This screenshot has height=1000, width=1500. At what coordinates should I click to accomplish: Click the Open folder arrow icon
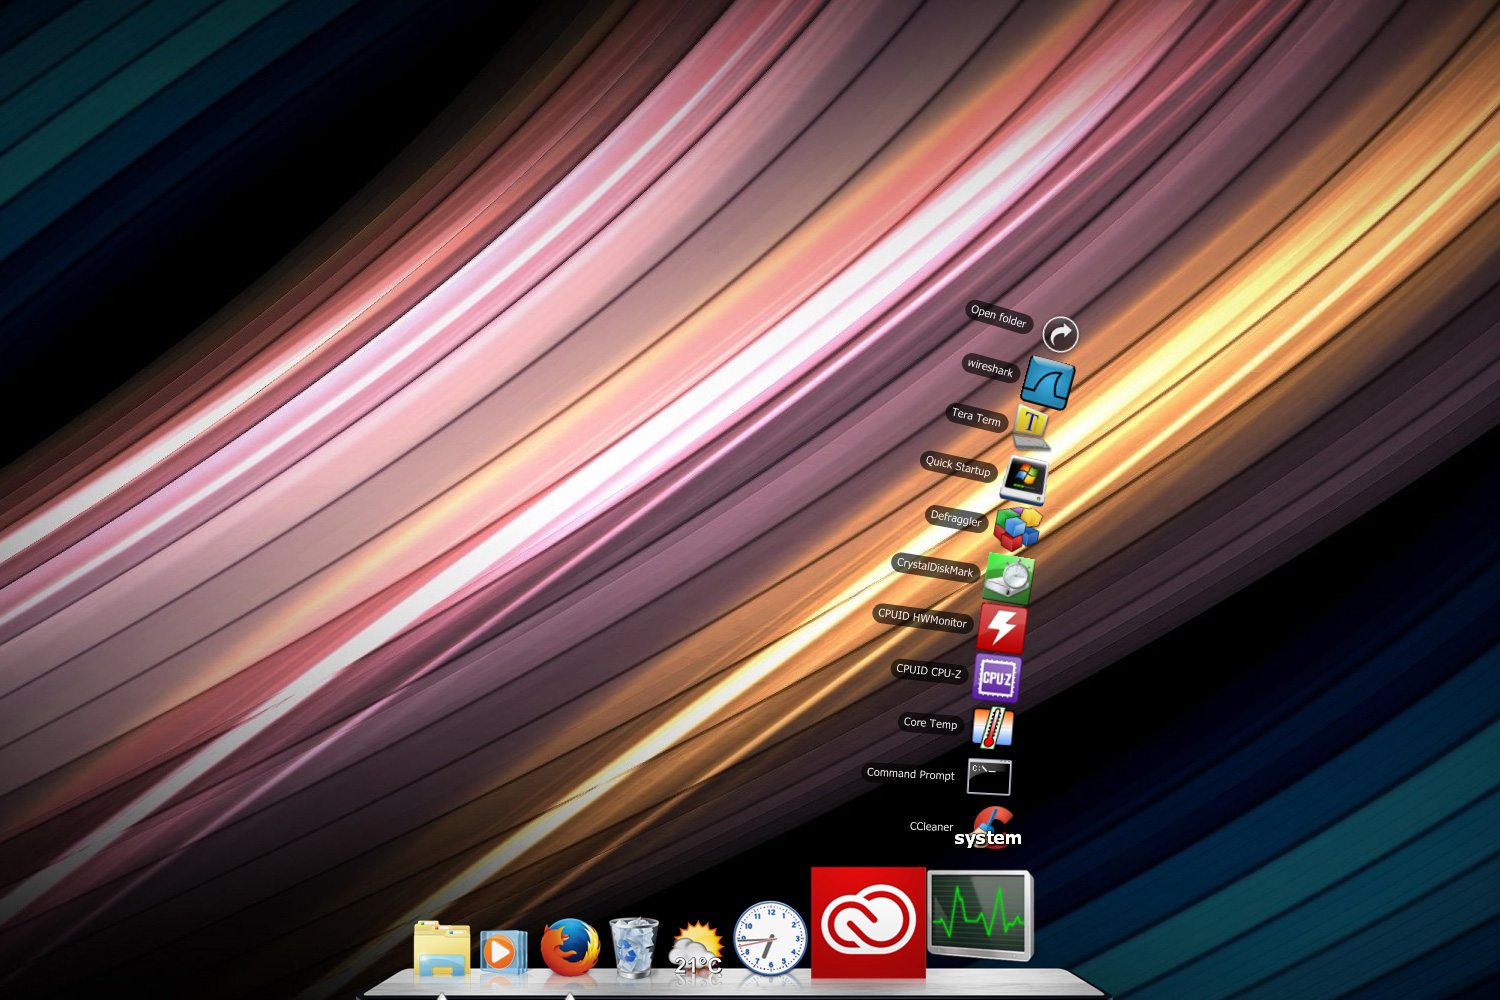(1060, 334)
